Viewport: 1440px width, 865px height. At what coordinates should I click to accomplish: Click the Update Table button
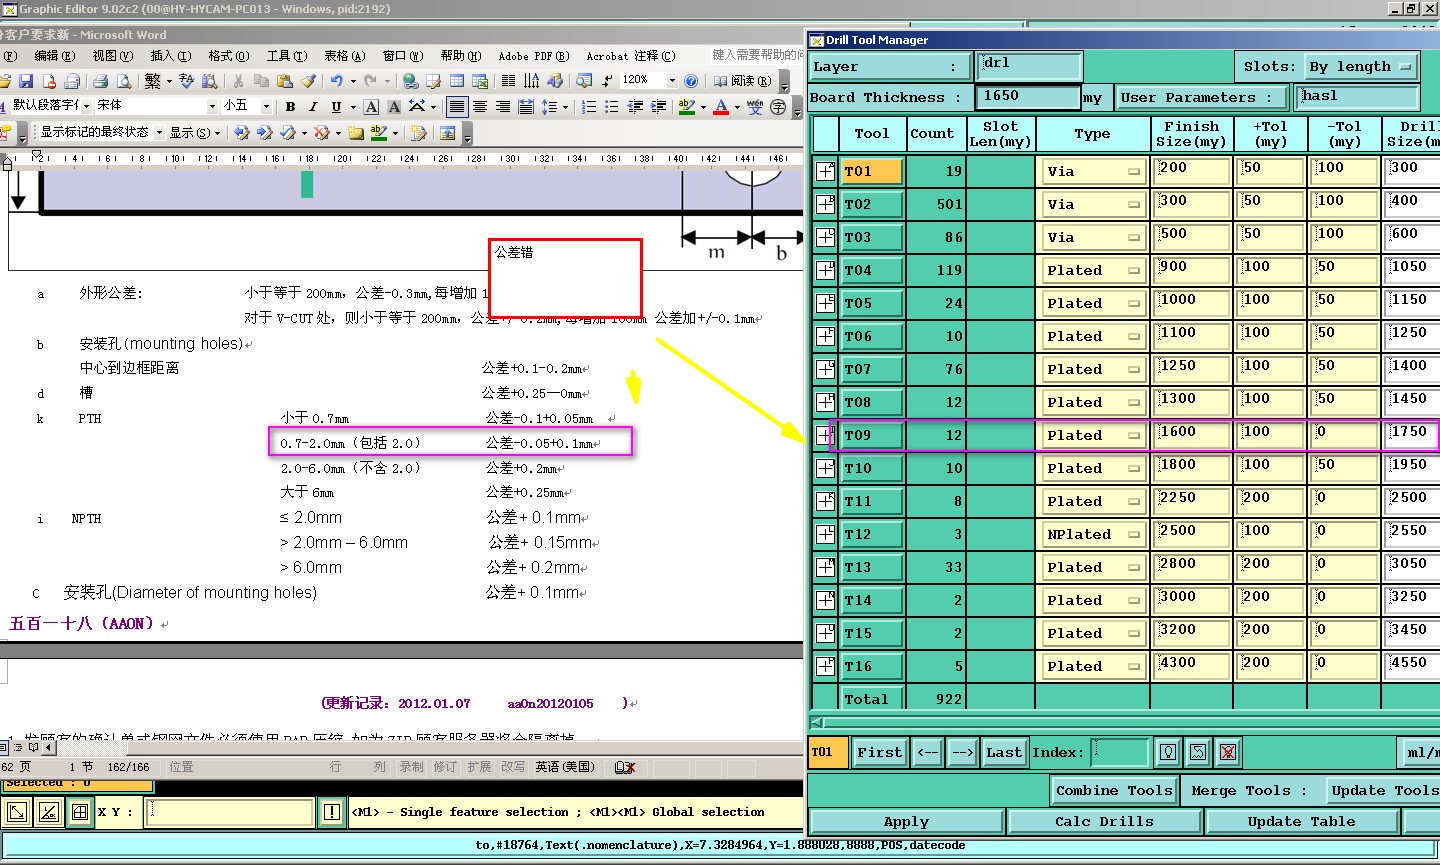pos(1301,821)
